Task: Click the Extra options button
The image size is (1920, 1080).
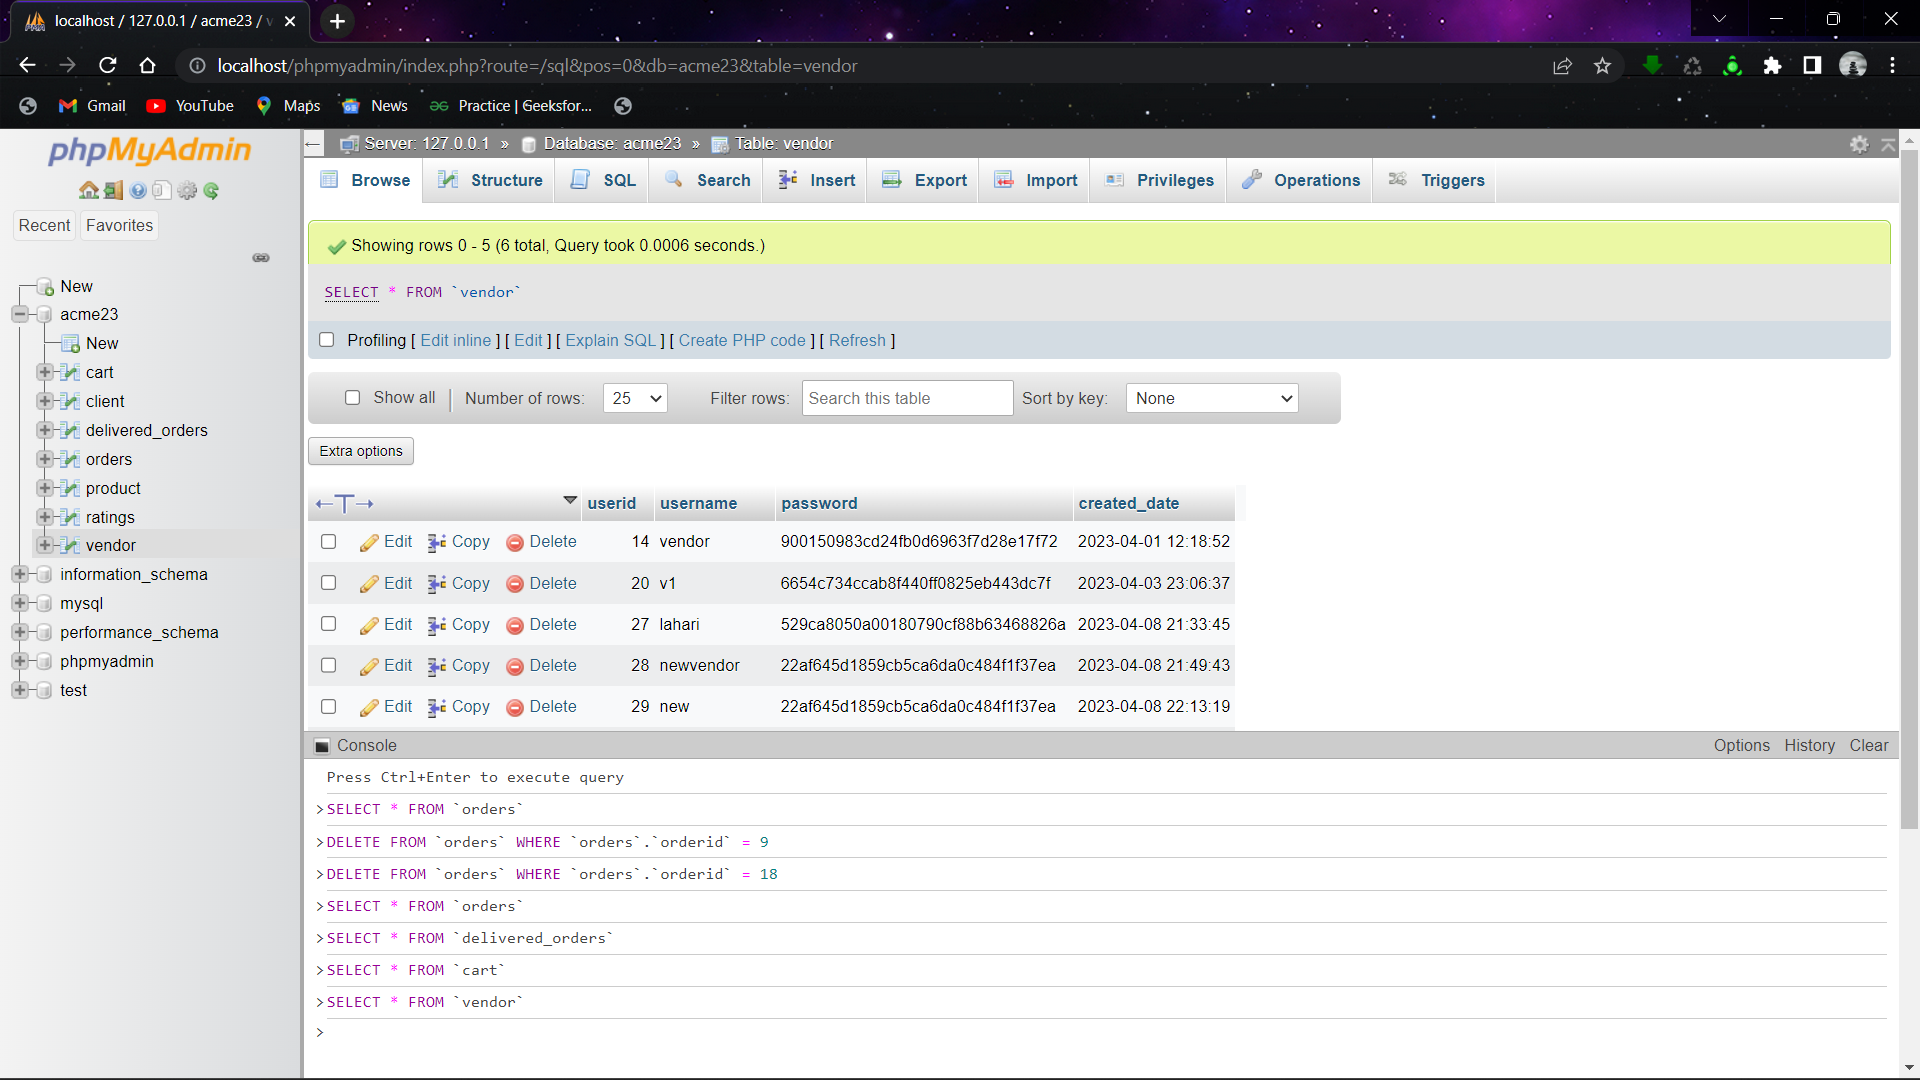Action: coord(360,451)
